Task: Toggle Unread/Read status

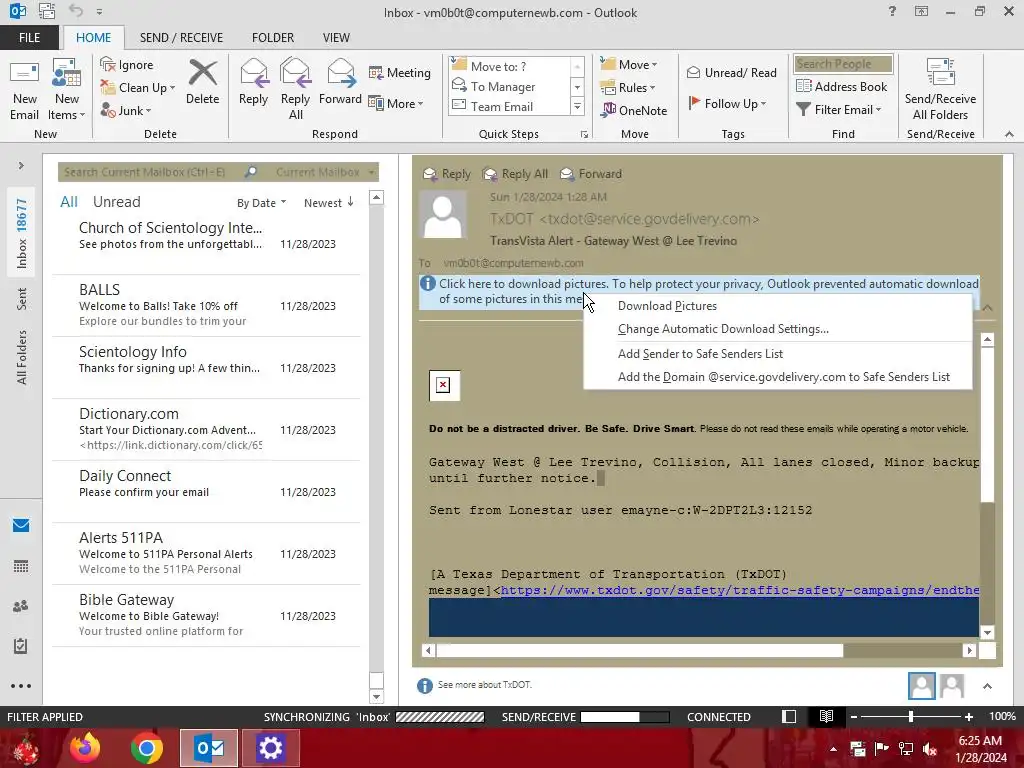Action: (x=731, y=72)
